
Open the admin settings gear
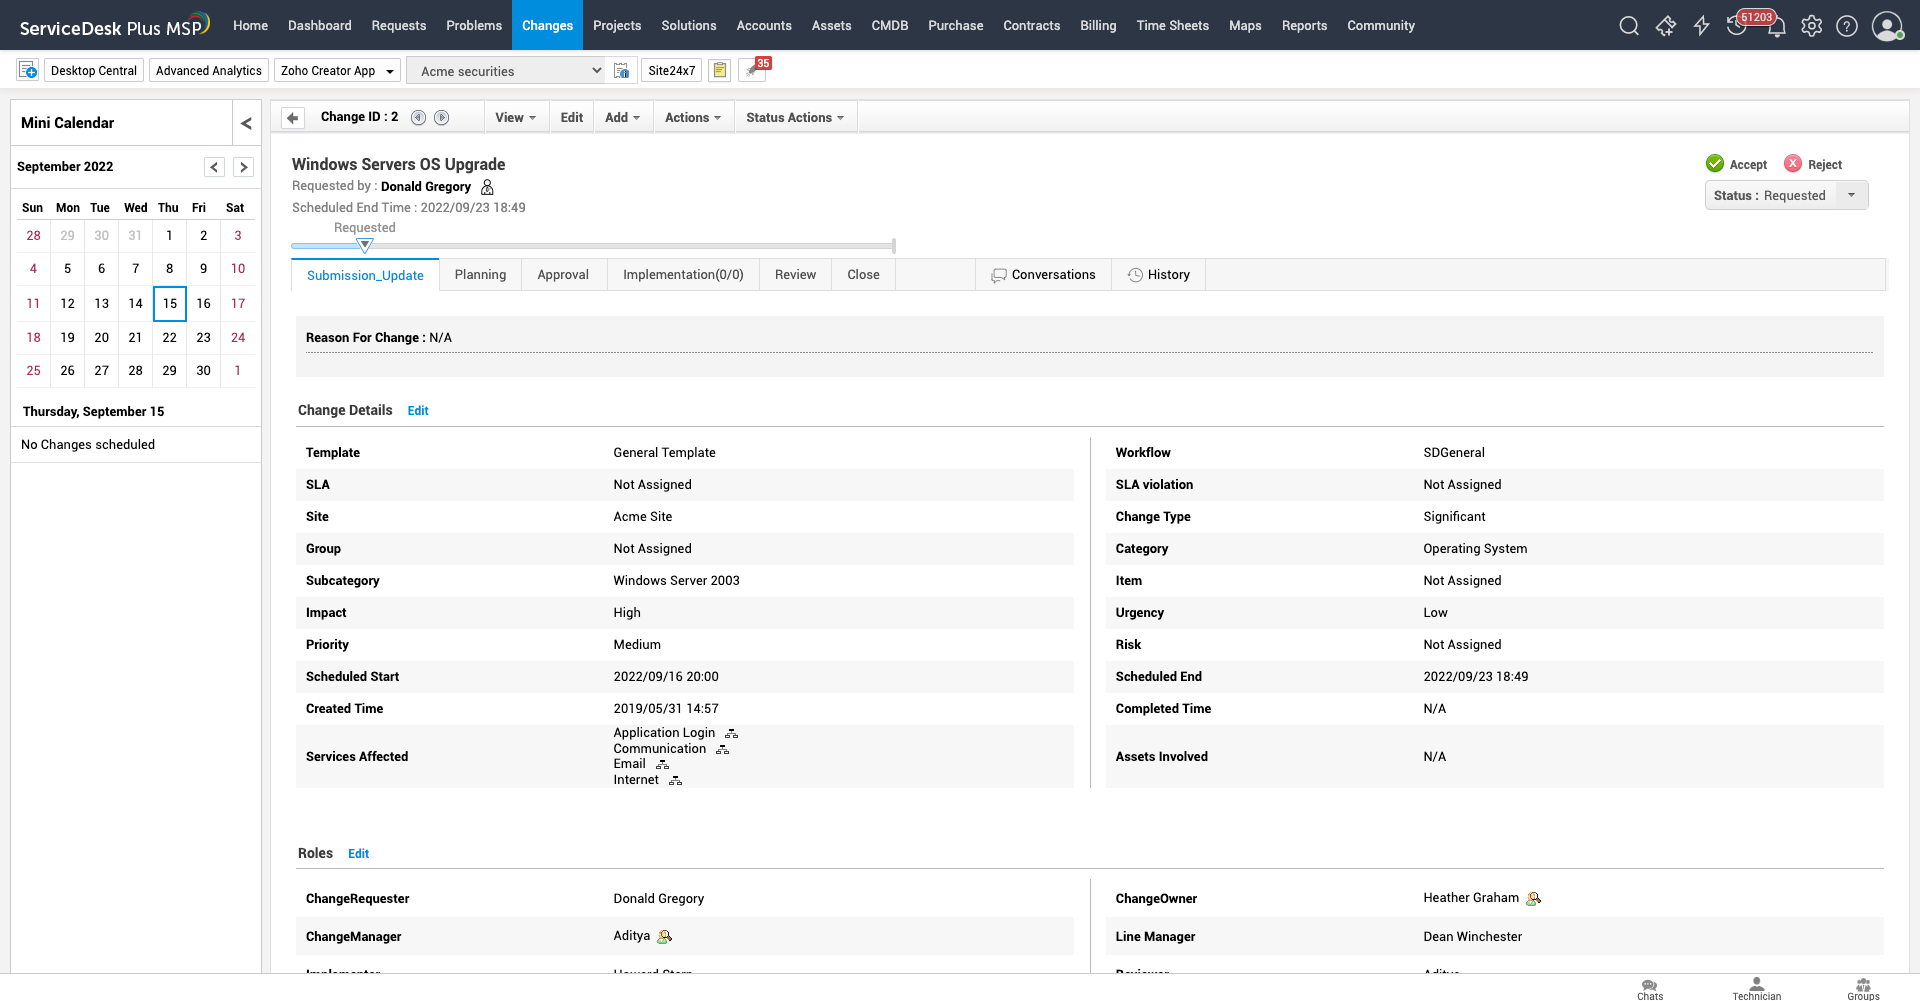click(1811, 26)
